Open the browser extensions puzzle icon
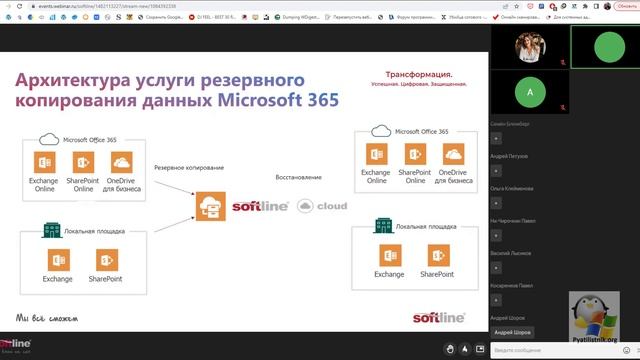The image size is (640, 360). [585, 6]
